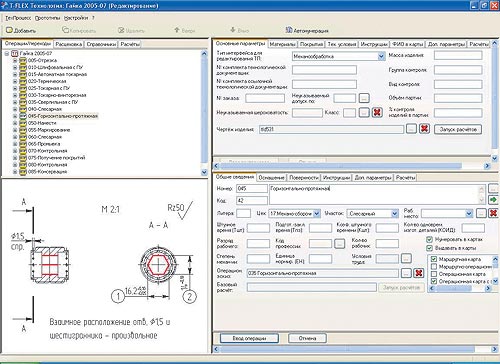The height and width of the screenshot is (364, 500).
Task: Switch to the Расцеховка tab
Action: coord(68,44)
